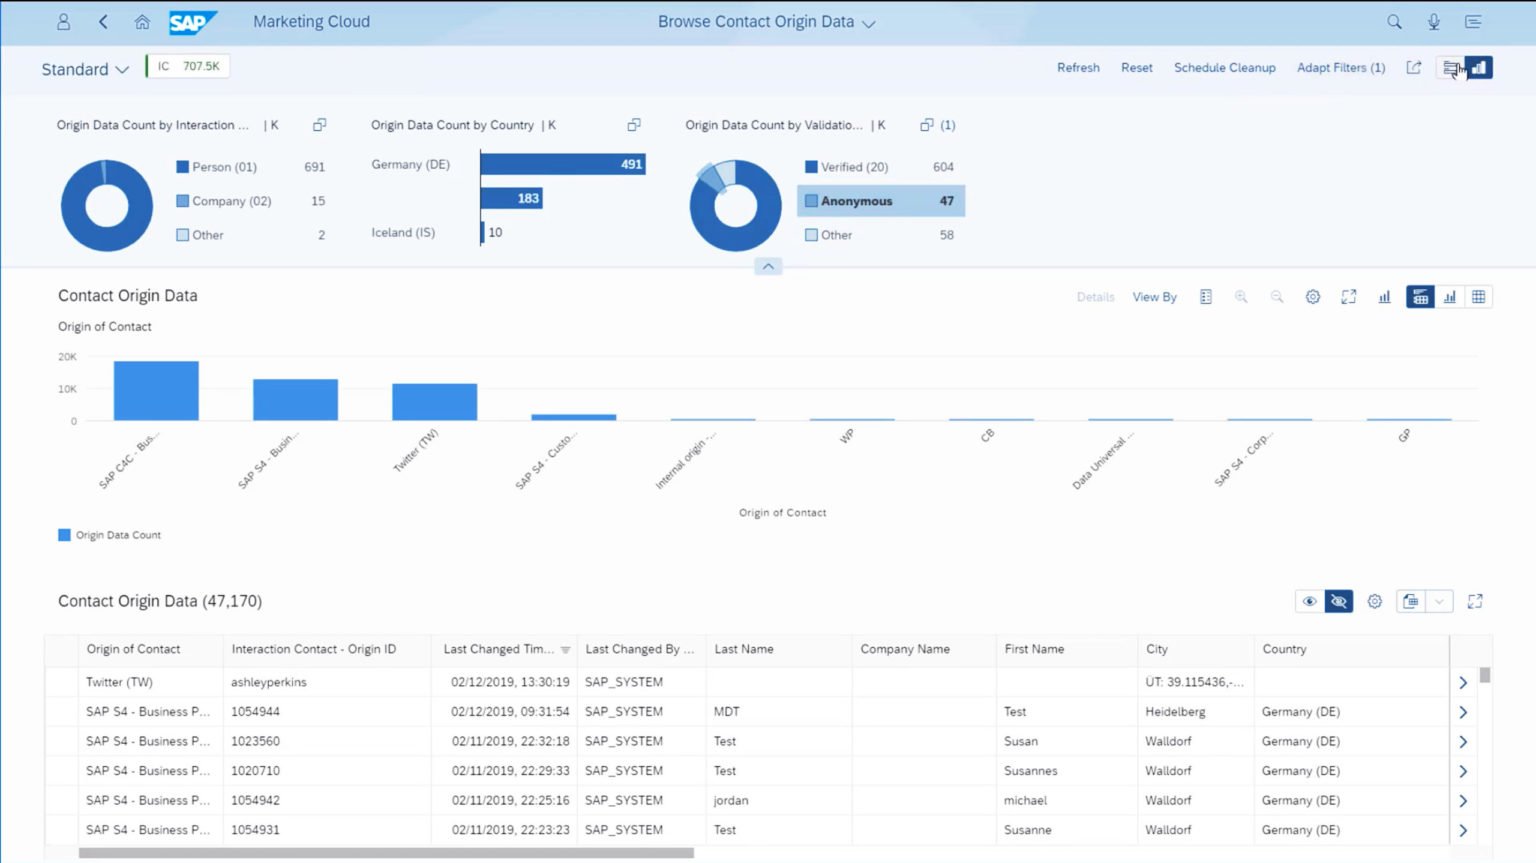Click the Twitter (TW) chart bar

pos(434,402)
